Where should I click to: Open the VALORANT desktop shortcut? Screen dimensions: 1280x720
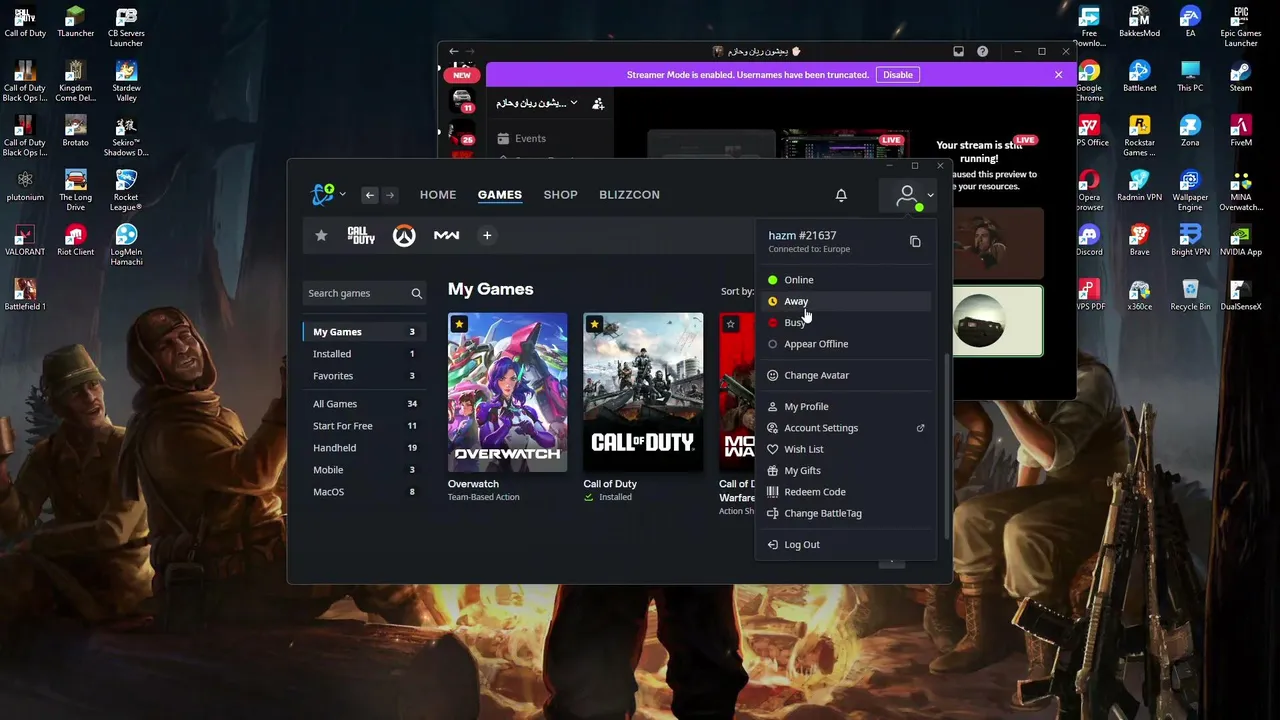click(25, 241)
